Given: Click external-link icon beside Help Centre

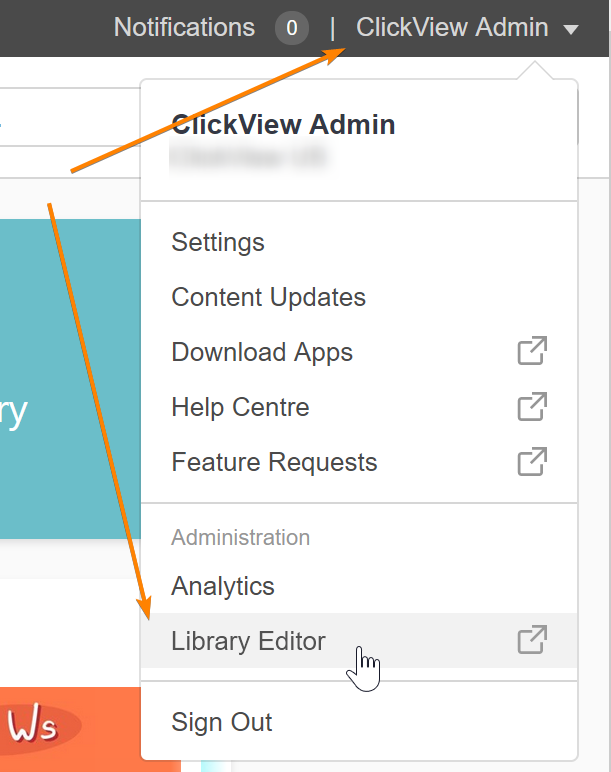Looking at the screenshot, I should tap(532, 407).
